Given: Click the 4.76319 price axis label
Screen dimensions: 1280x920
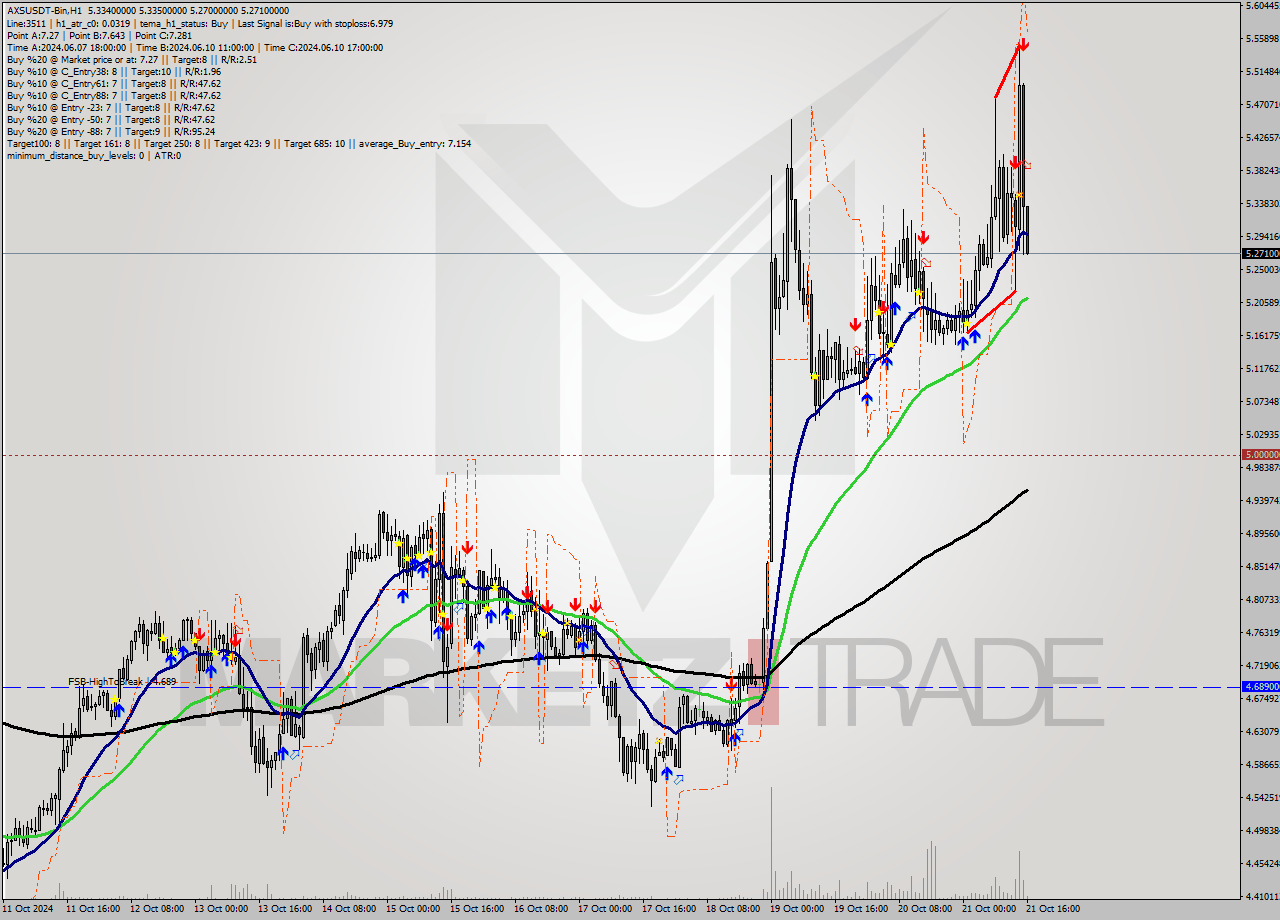Looking at the screenshot, I should point(1261,632).
